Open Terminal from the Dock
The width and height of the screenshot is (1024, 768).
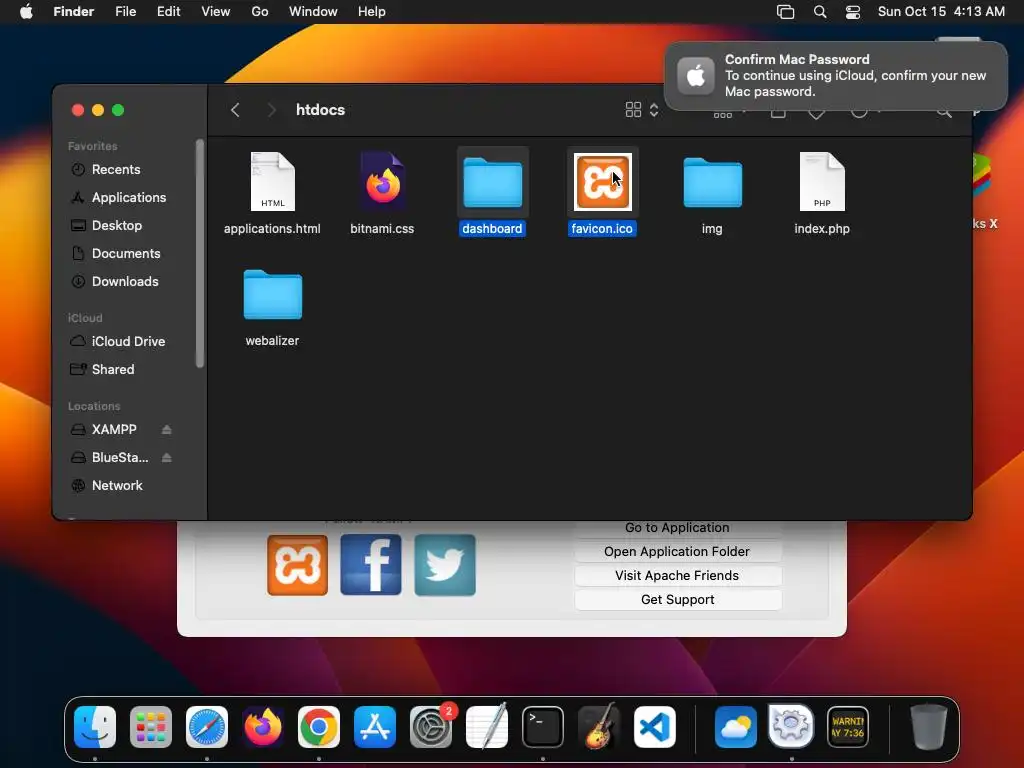(543, 727)
